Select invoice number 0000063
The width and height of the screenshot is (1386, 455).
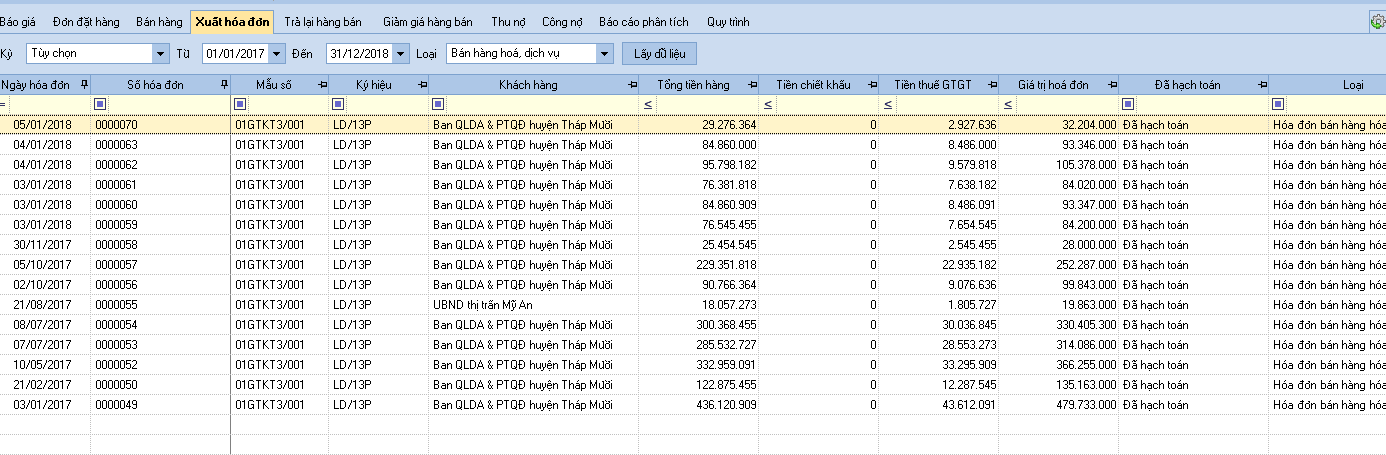pos(116,145)
